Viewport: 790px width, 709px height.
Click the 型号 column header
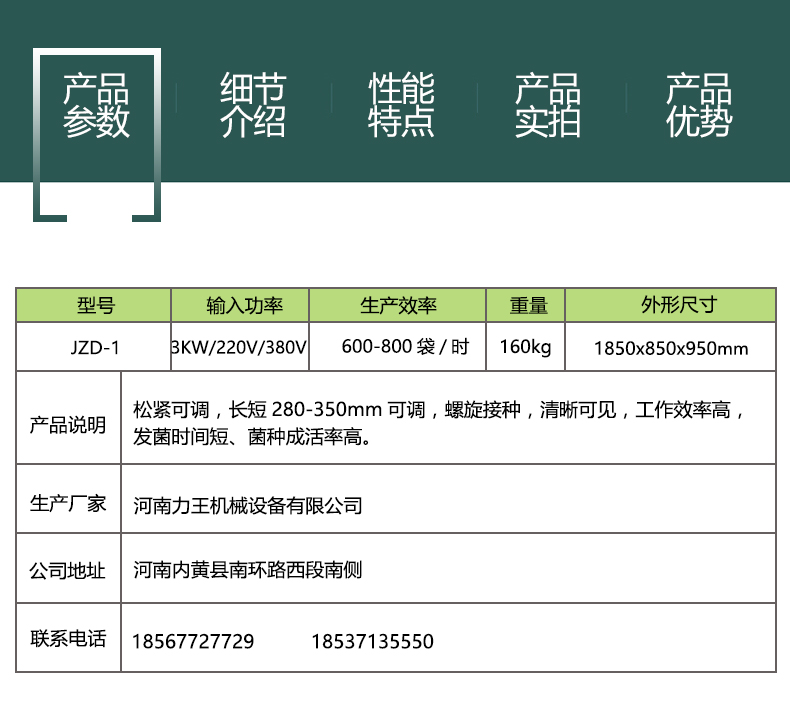(94, 305)
